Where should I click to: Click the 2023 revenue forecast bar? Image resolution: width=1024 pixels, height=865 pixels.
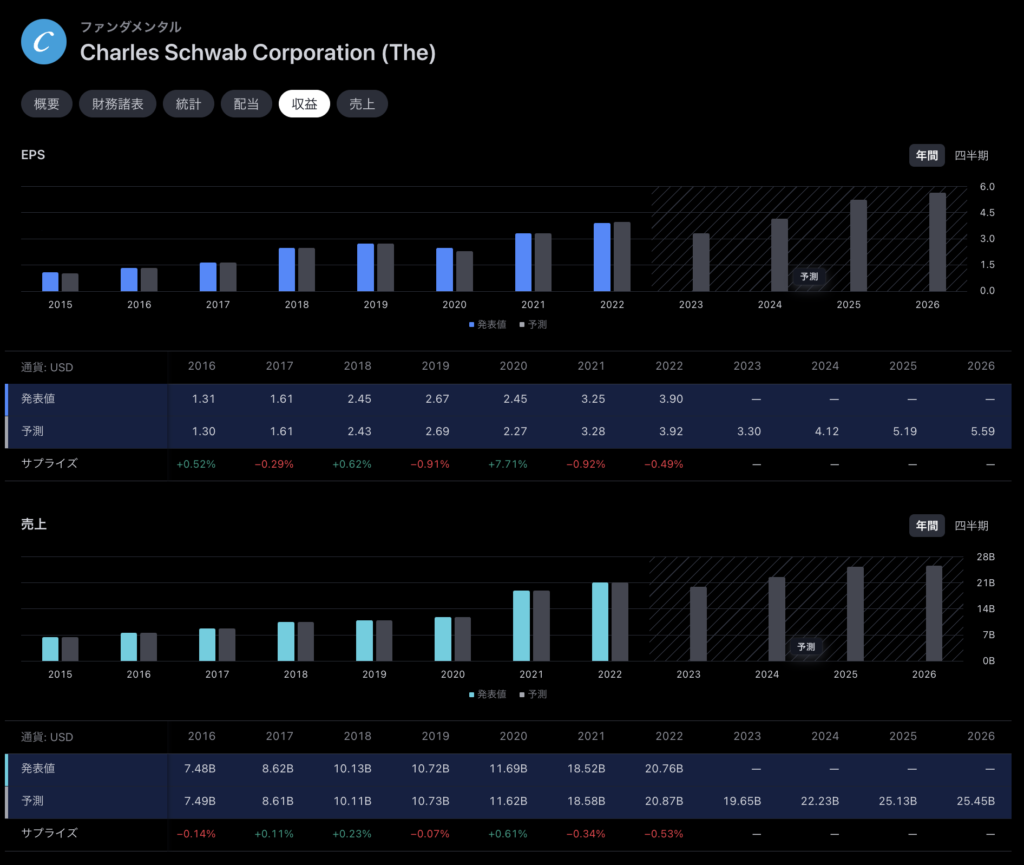pyautogui.click(x=698, y=624)
